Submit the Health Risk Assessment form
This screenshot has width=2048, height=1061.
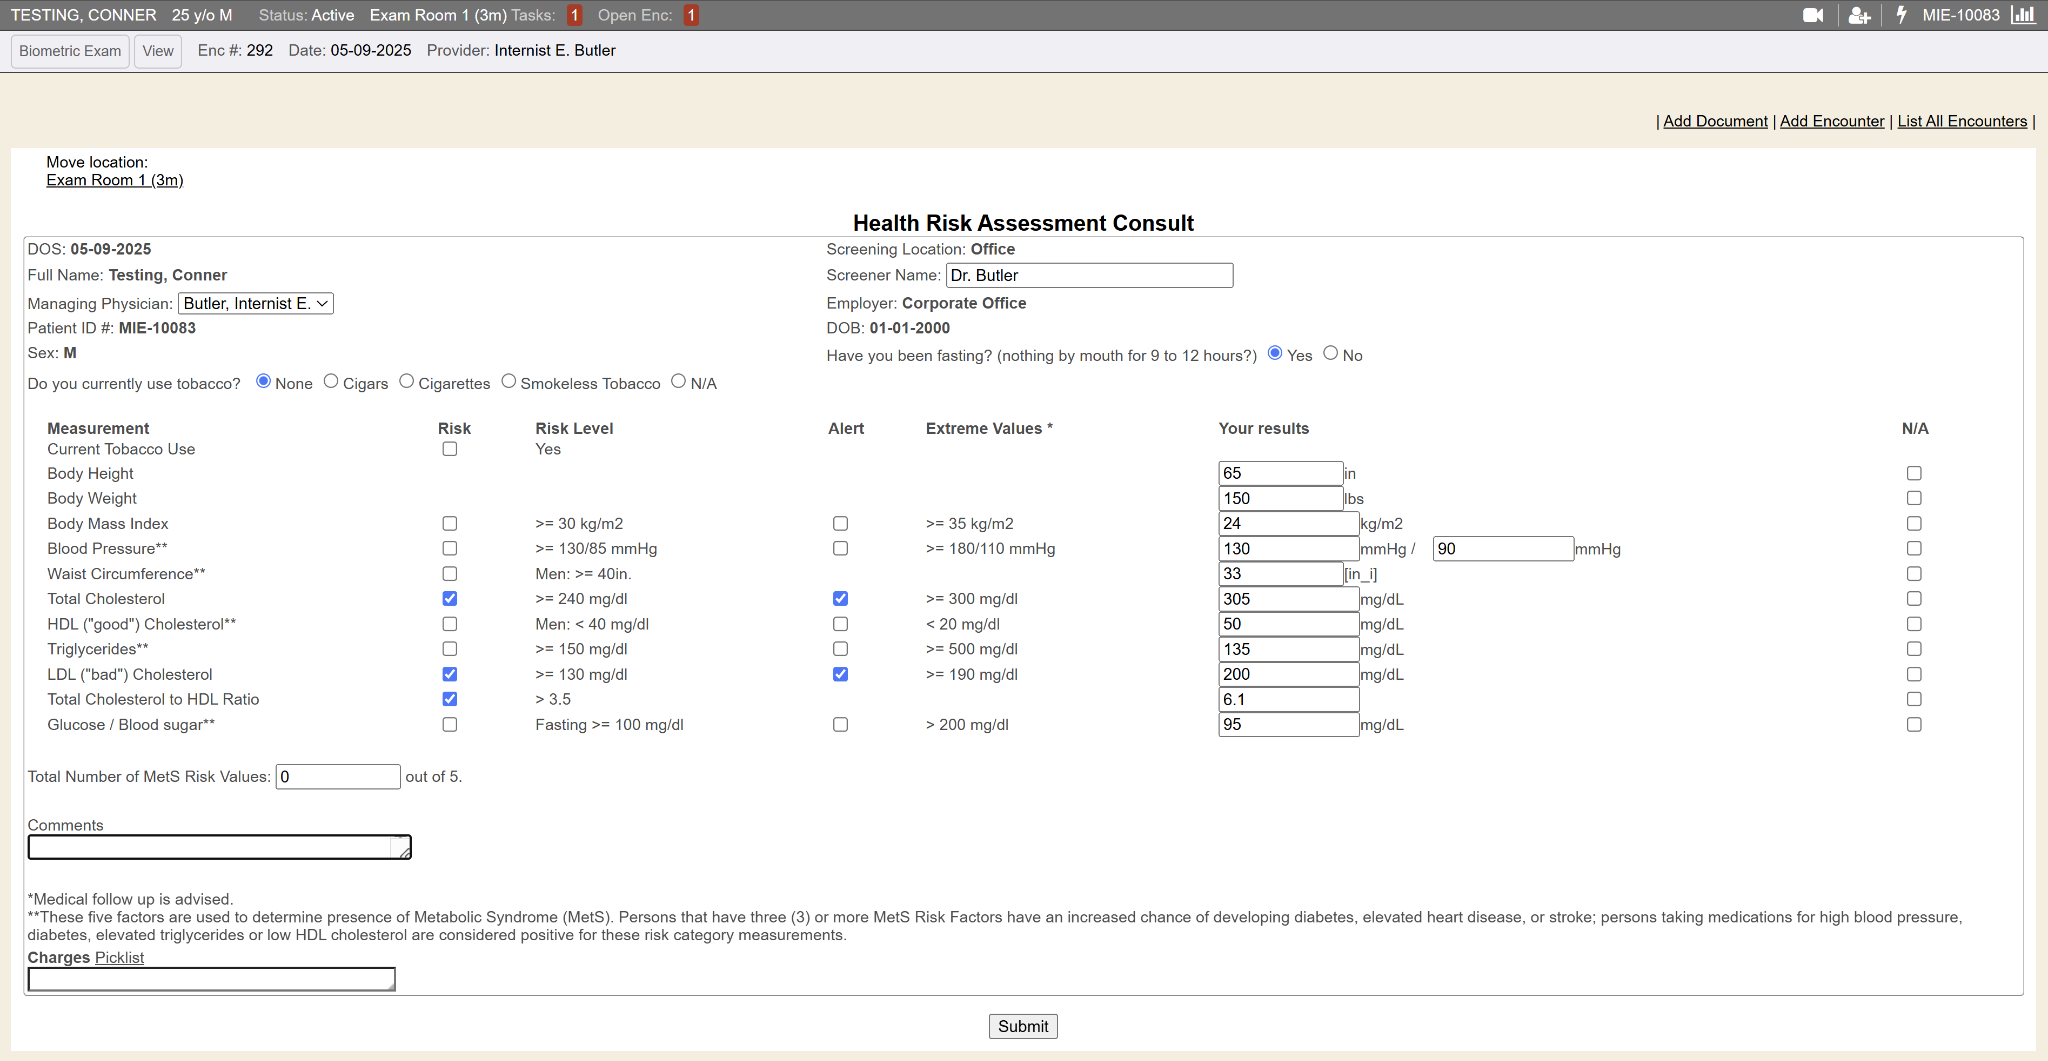coord(1022,1026)
